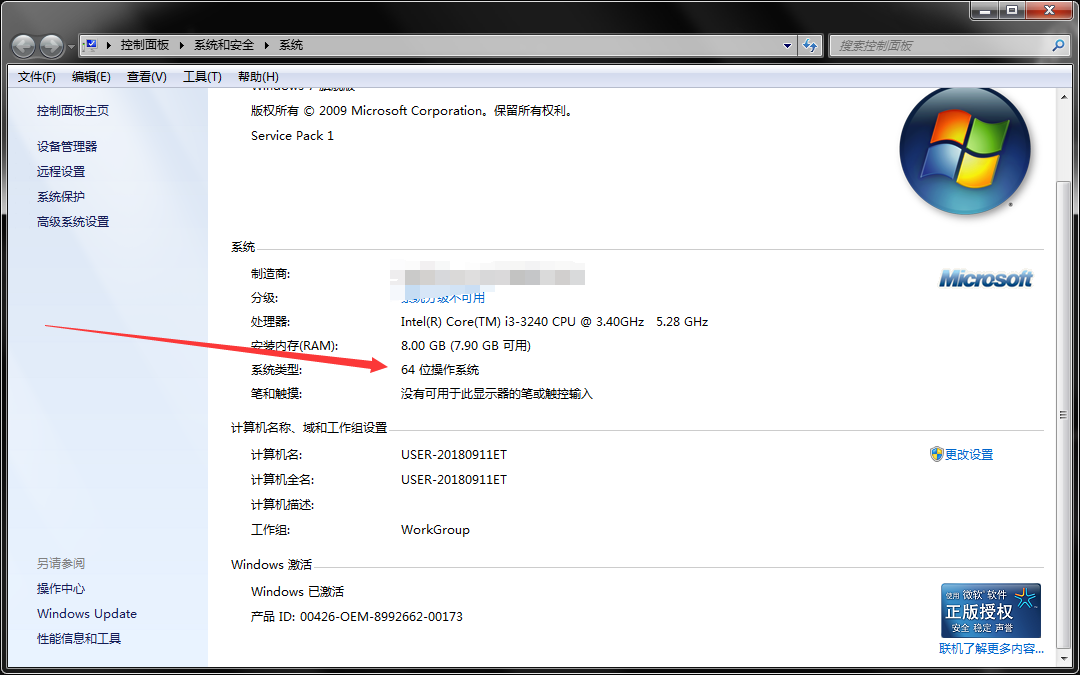Click the 正版授权 genuine software badge
The width and height of the screenshot is (1080, 675).
point(990,610)
